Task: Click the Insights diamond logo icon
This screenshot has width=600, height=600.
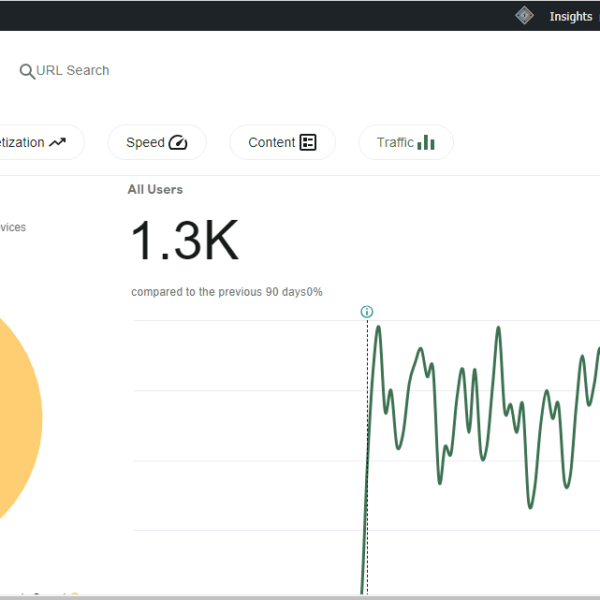Action: click(524, 16)
